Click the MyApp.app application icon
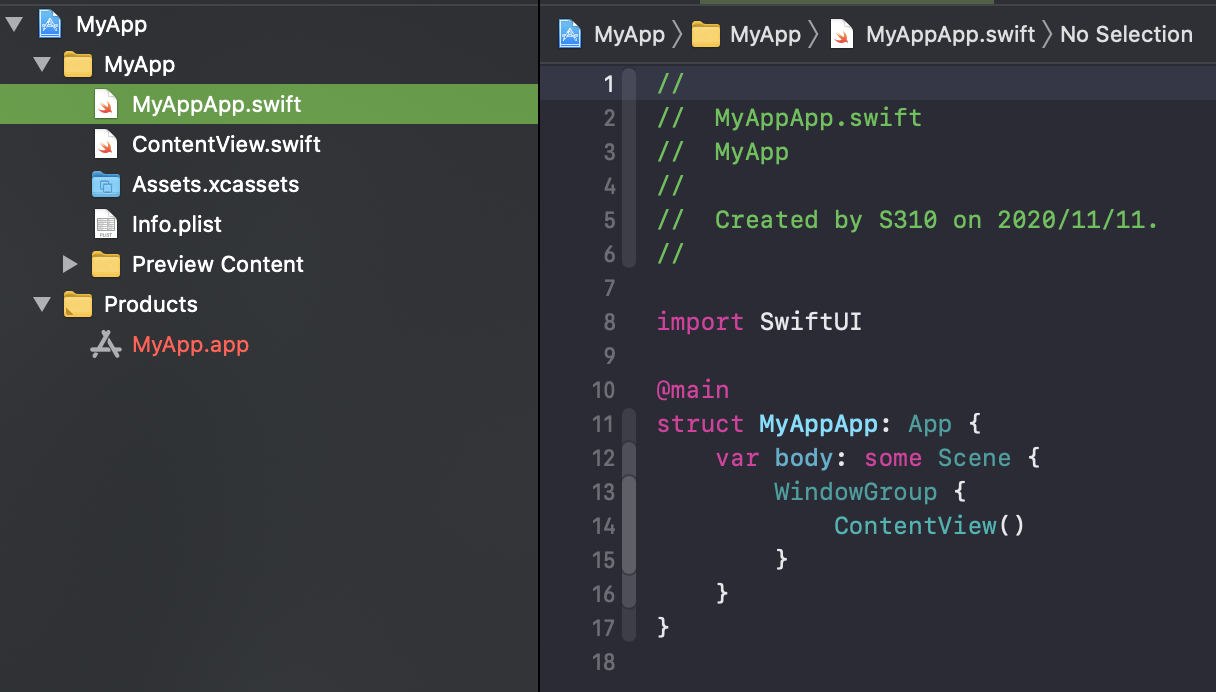The height and width of the screenshot is (692, 1216). [105, 344]
